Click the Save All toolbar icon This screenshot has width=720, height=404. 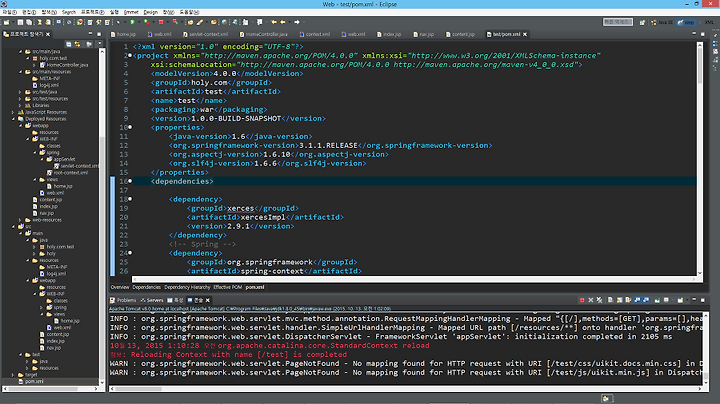click(x=28, y=22)
